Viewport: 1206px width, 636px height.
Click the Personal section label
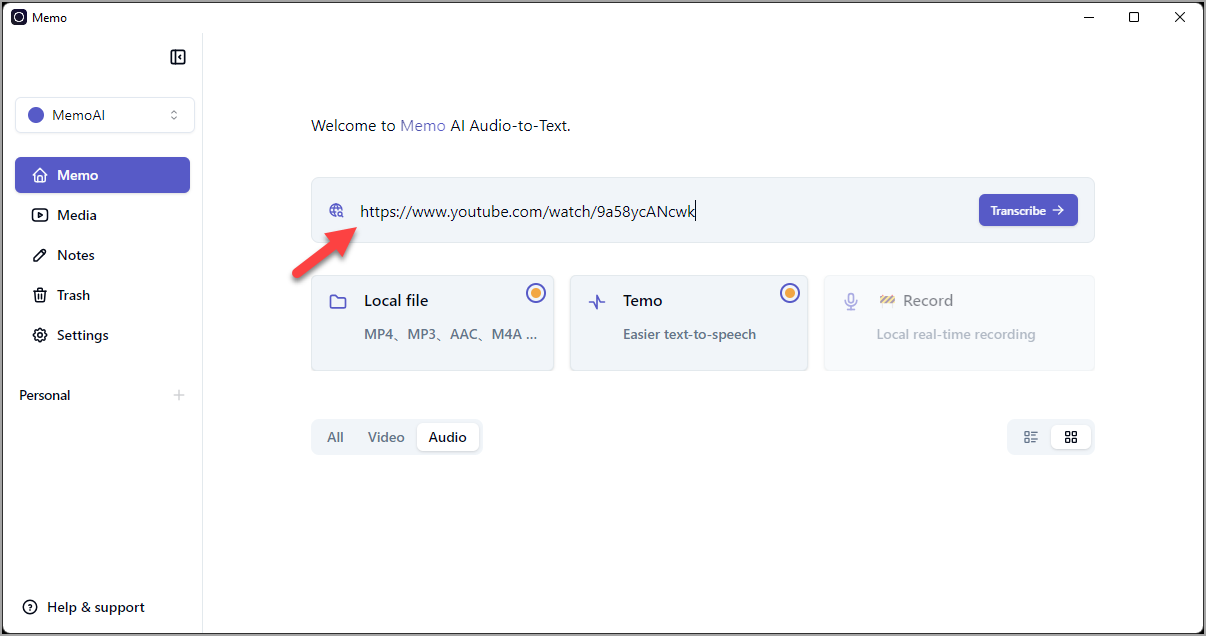click(x=45, y=395)
